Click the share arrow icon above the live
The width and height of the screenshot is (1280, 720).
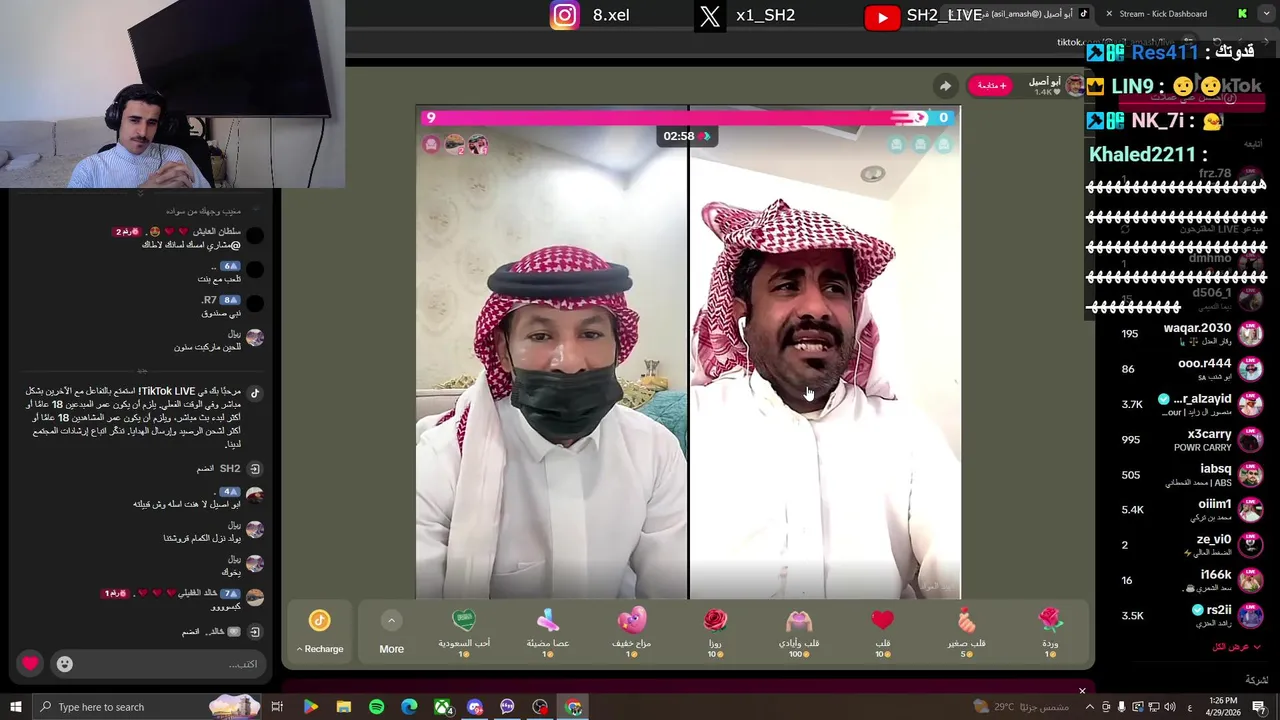[x=944, y=86]
